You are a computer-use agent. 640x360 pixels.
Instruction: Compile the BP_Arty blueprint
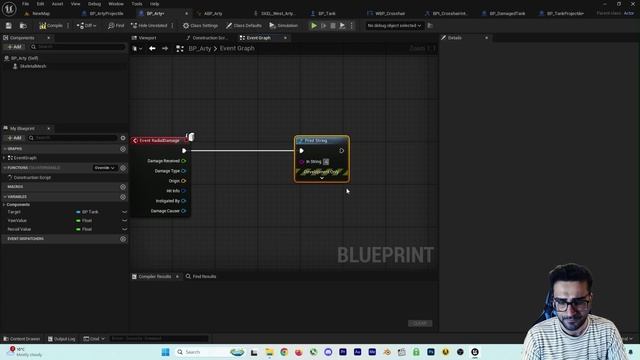pyautogui.click(x=51, y=26)
